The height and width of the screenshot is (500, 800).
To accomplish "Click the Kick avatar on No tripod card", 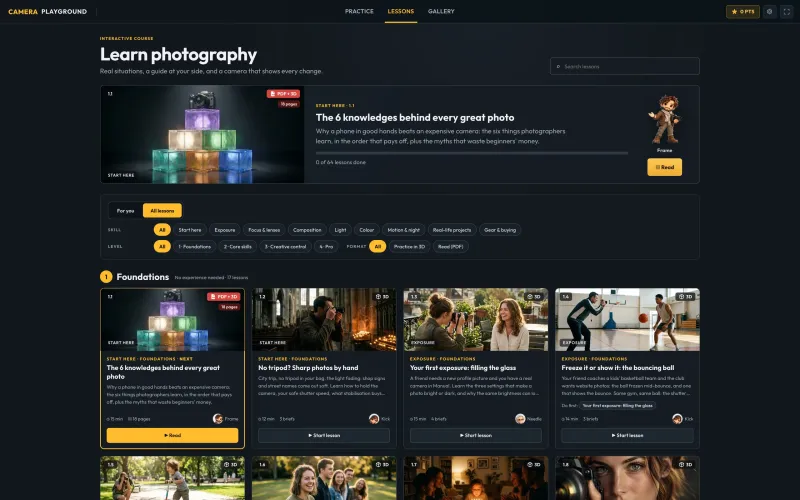I will [374, 419].
